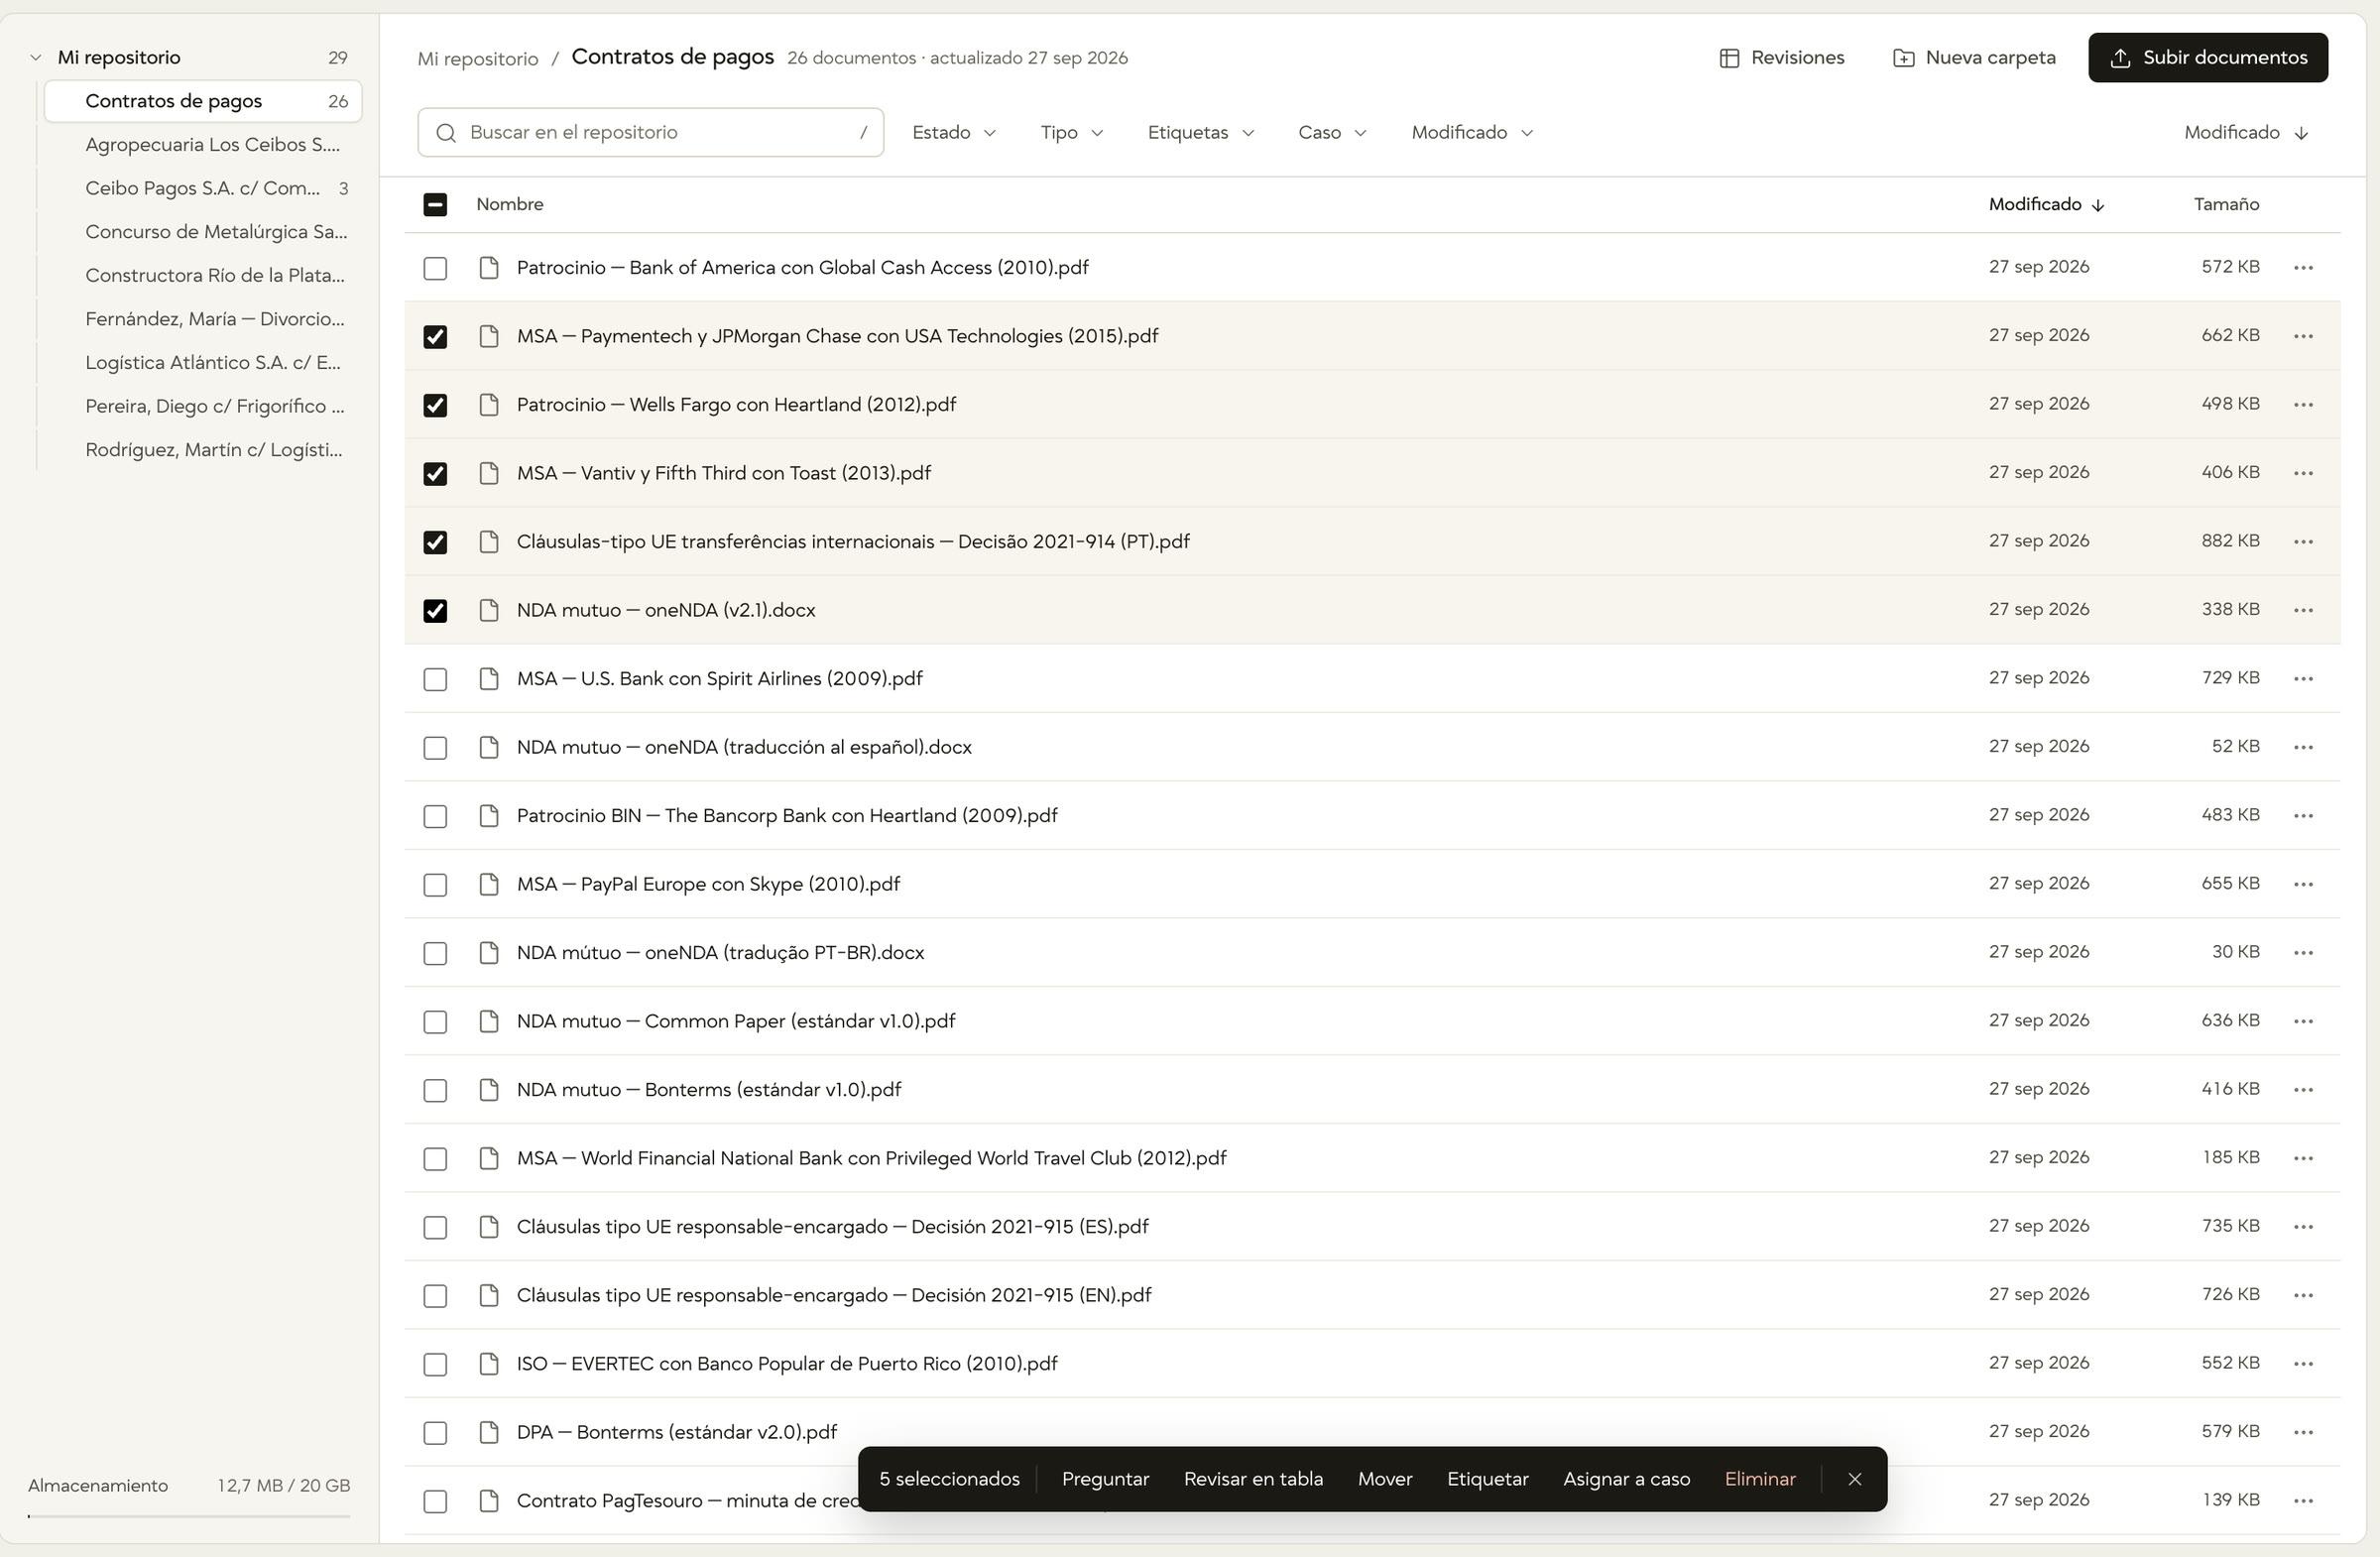Click Eliminar in the selection bar
The image size is (2380, 1557).
point(1760,1479)
